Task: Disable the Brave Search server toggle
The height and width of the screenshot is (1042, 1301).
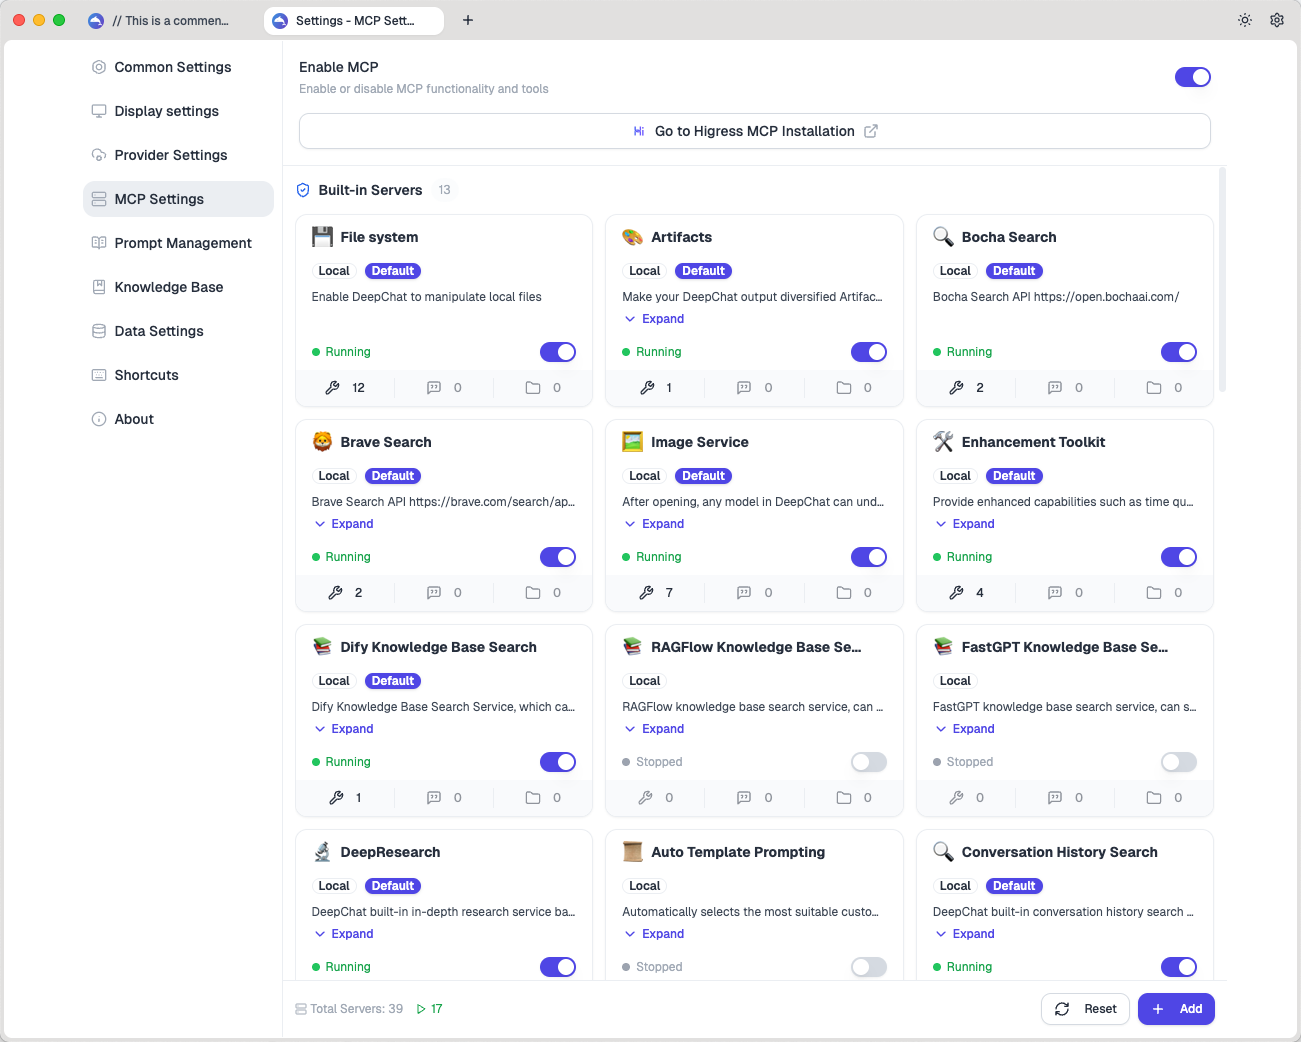Action: click(x=558, y=557)
